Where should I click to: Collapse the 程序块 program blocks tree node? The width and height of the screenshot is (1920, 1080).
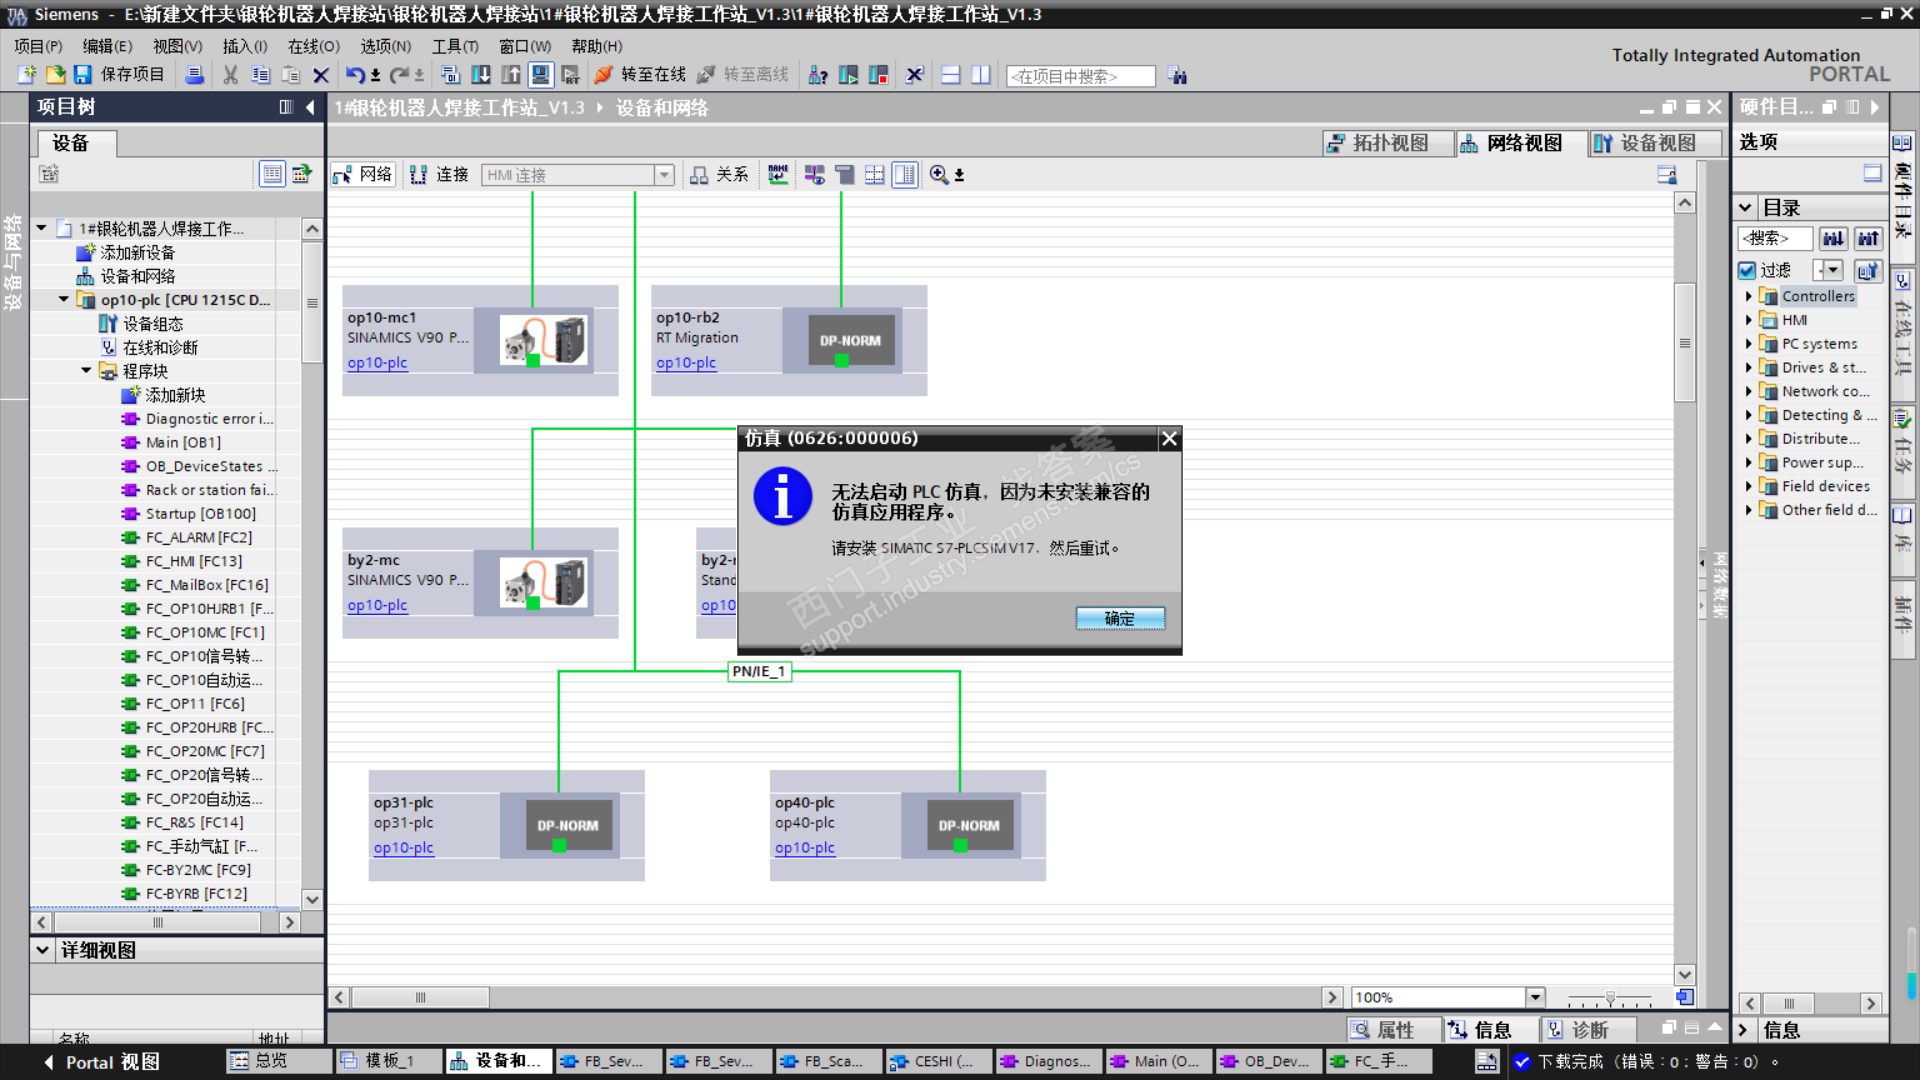click(87, 371)
